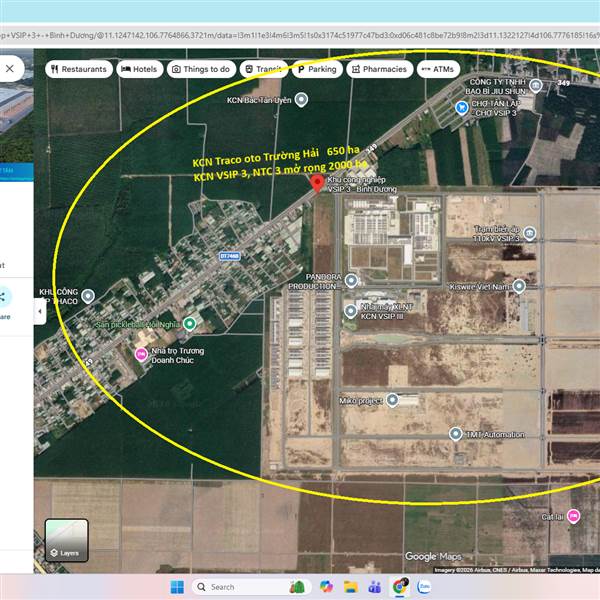Screen dimensions: 600x600
Task: Open Copilot from the taskbar
Action: point(326,587)
